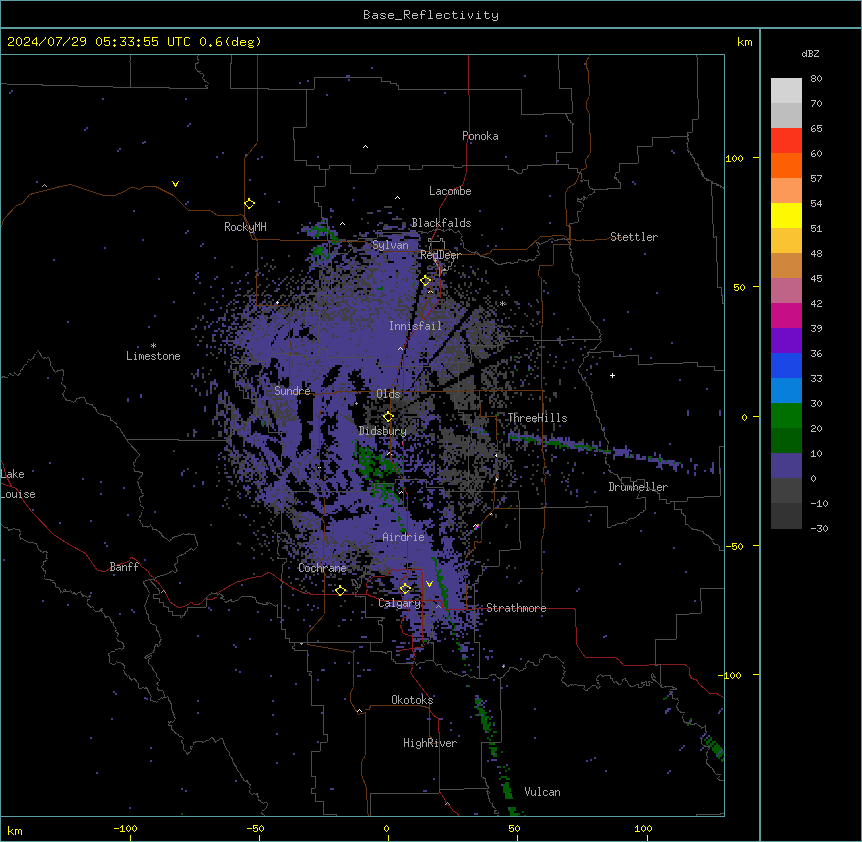Image resolution: width=862 pixels, height=842 pixels.
Task: Click the HighRiver label
Action: pyautogui.click(x=430, y=743)
